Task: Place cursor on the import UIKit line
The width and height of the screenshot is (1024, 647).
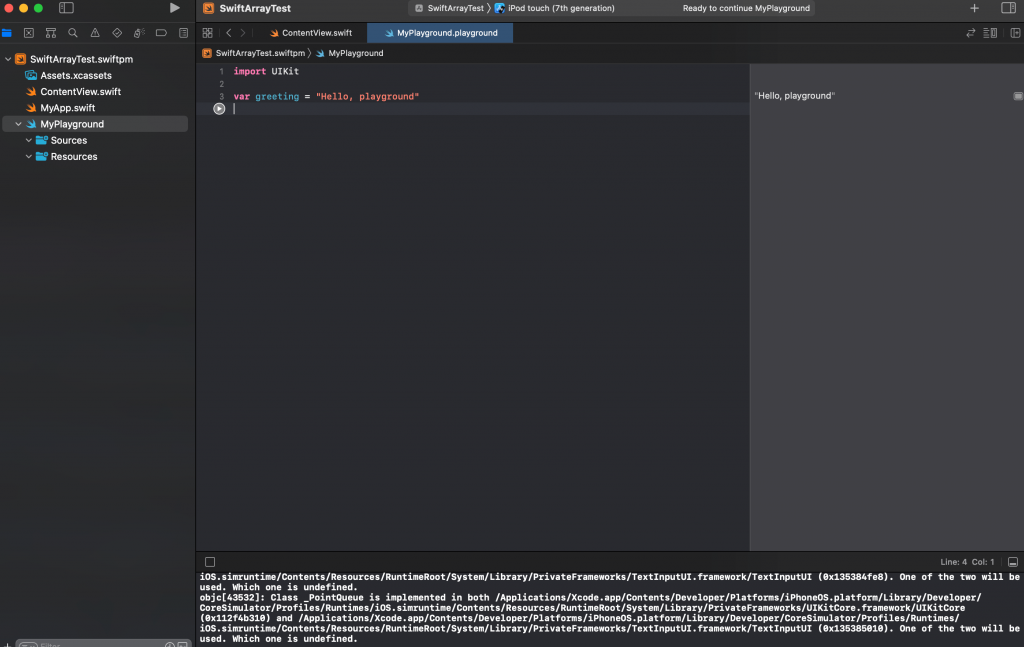Action: (266, 71)
